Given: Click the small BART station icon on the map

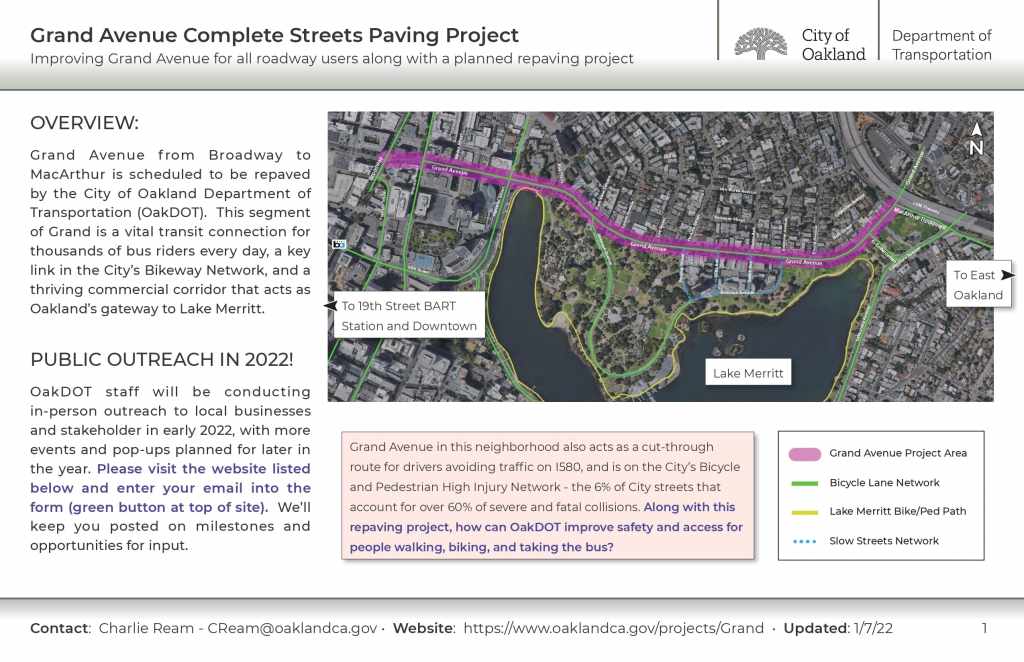Looking at the screenshot, I should [339, 244].
